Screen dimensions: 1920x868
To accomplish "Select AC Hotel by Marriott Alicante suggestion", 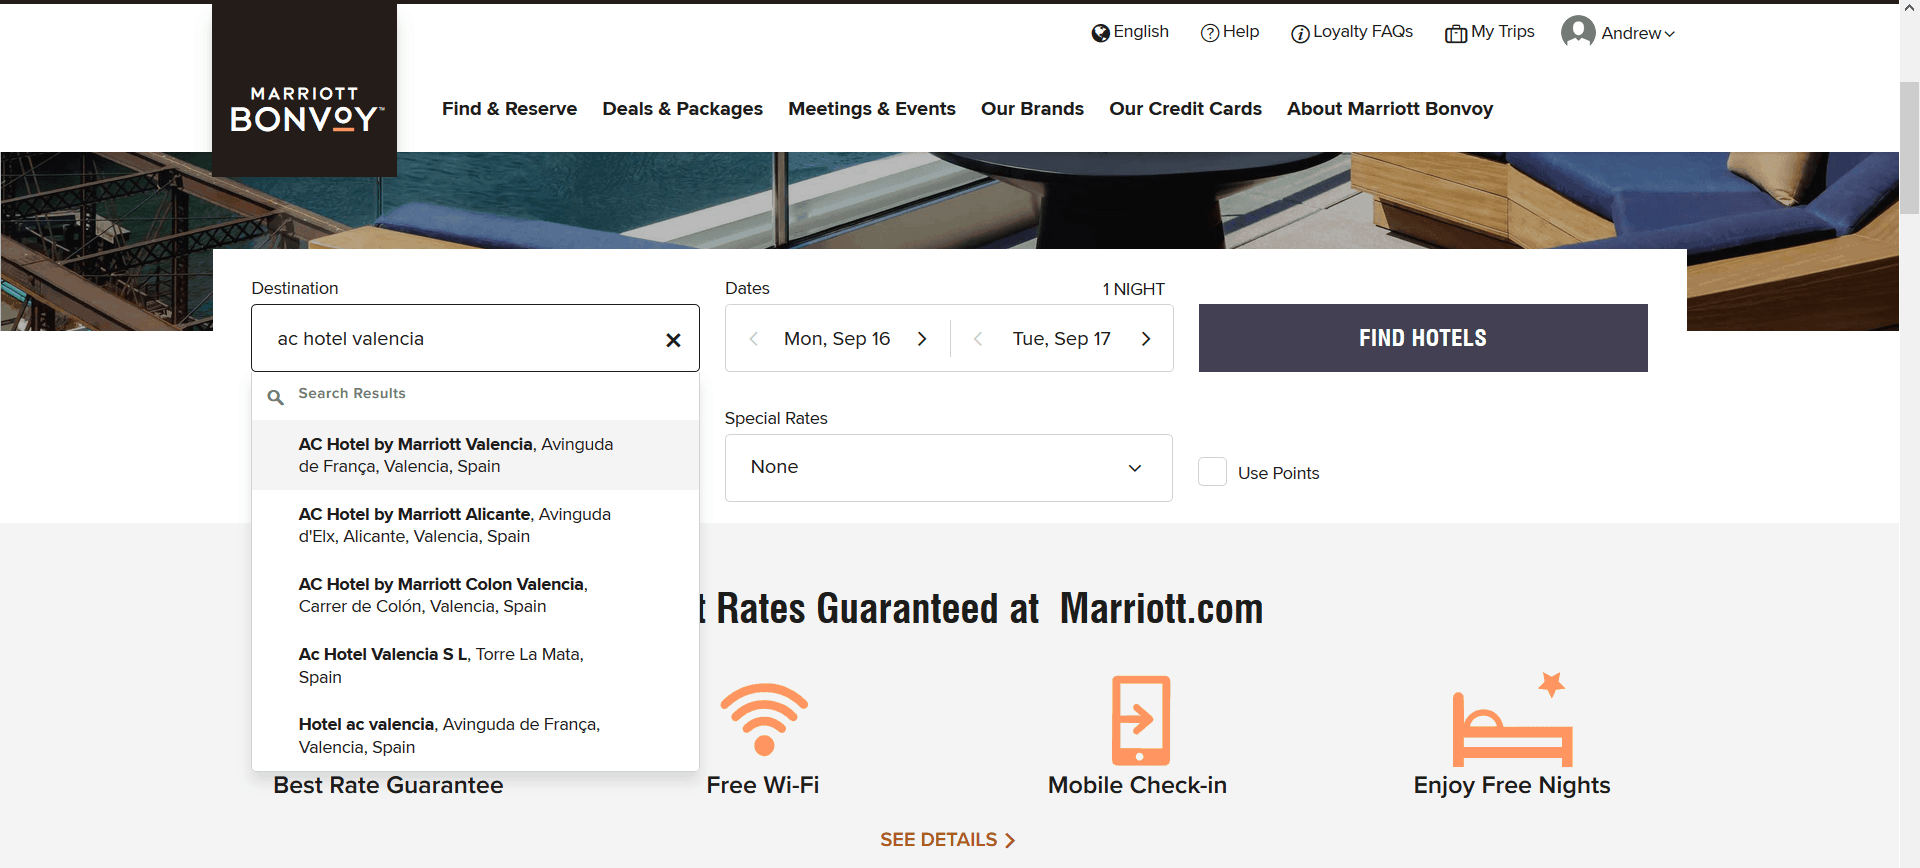I will click(475, 525).
